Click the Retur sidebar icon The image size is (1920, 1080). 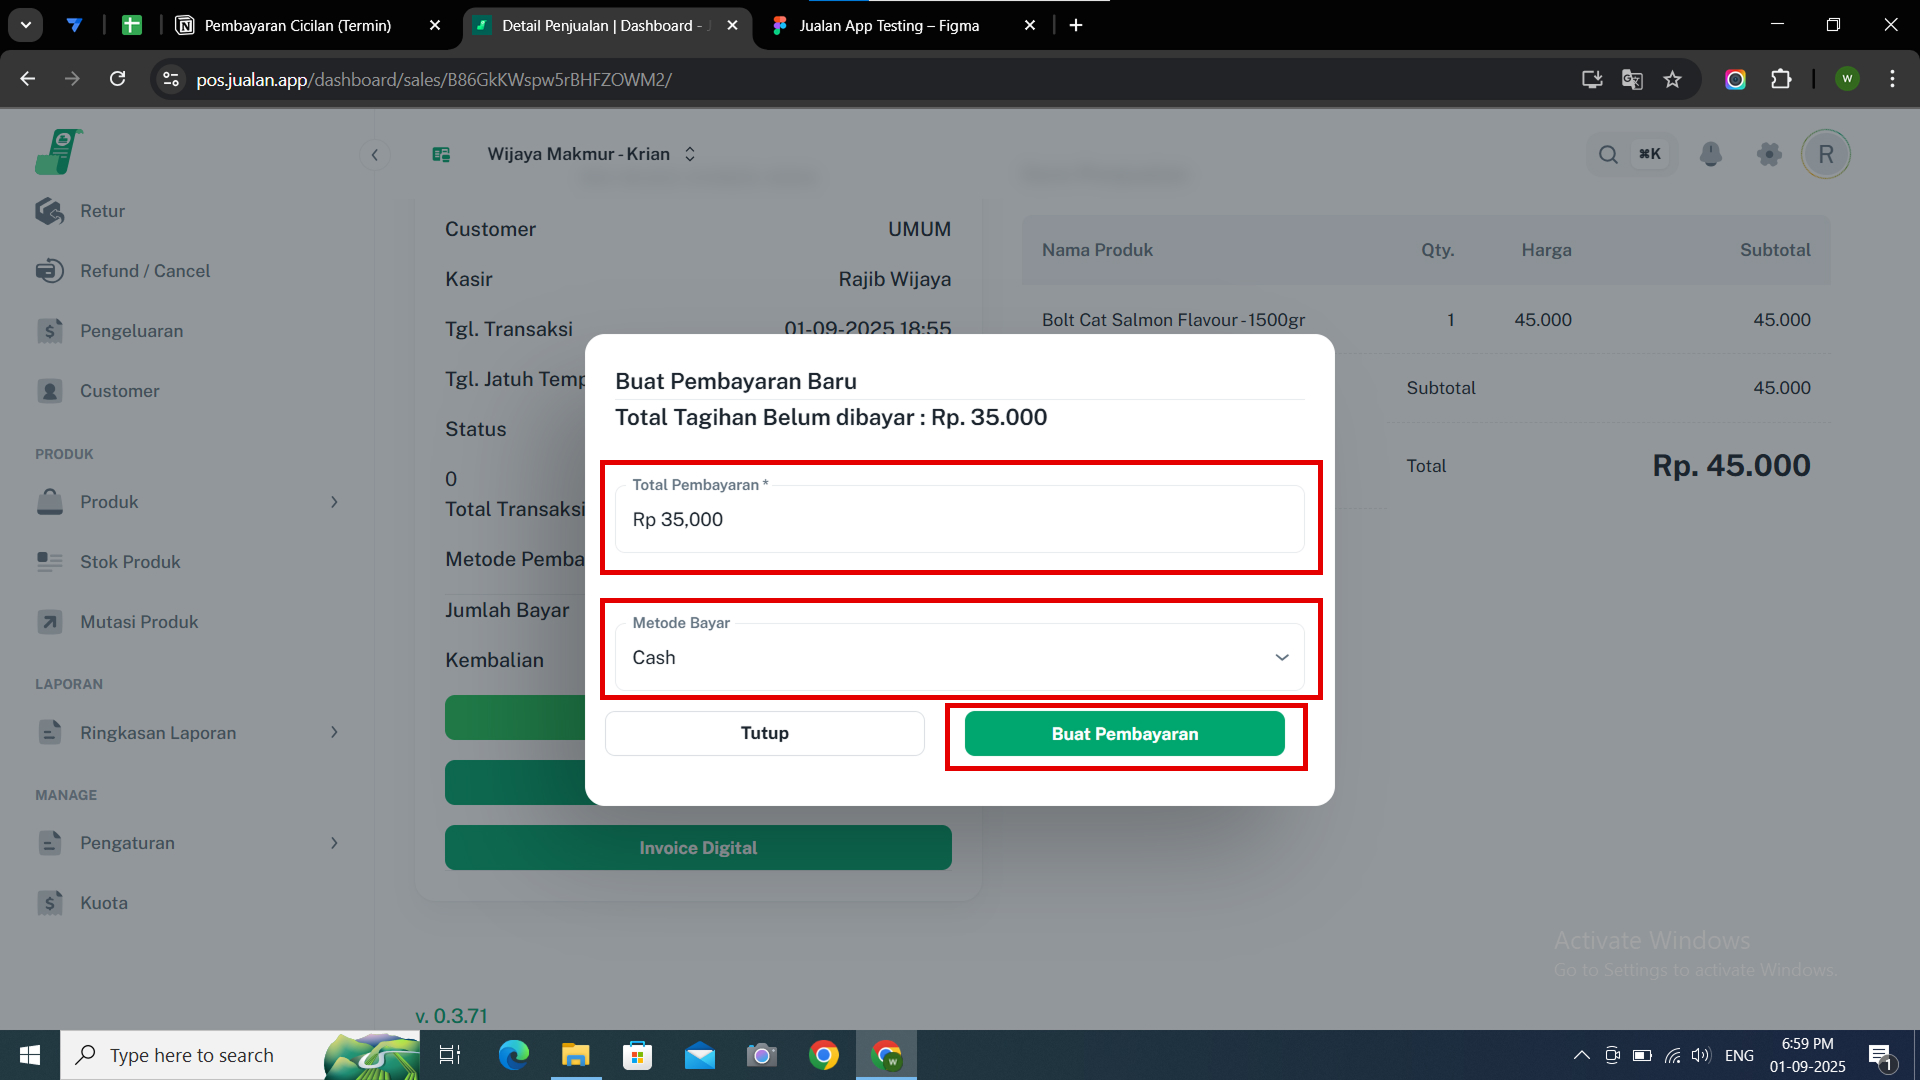click(x=50, y=211)
